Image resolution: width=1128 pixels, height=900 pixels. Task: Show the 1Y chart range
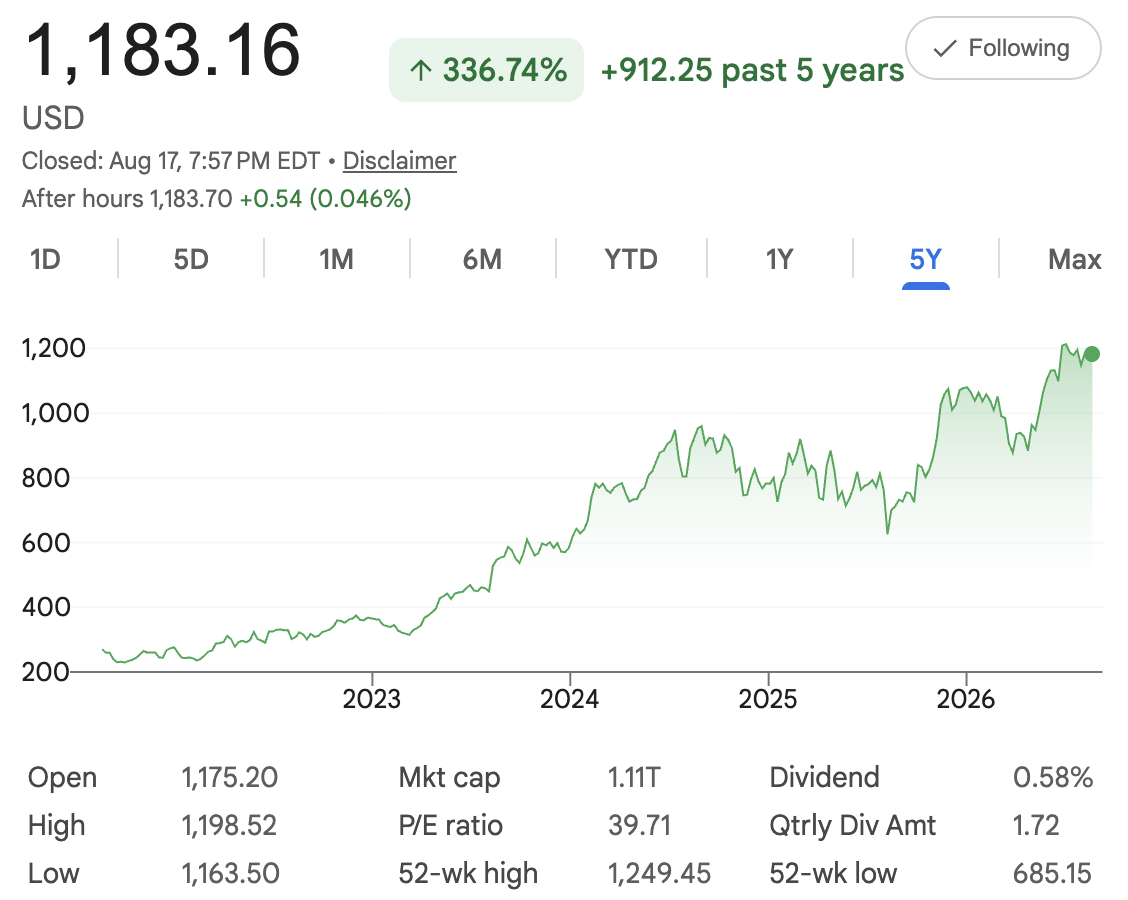(x=779, y=259)
